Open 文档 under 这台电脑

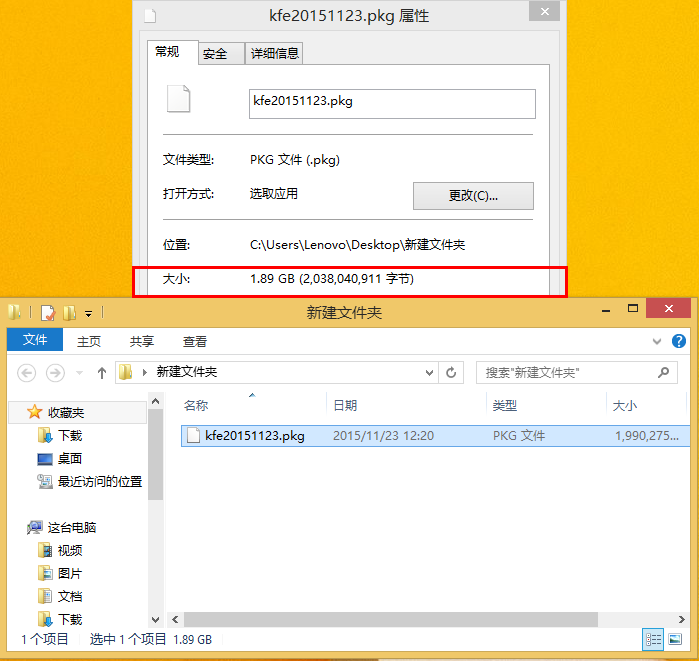pos(70,596)
